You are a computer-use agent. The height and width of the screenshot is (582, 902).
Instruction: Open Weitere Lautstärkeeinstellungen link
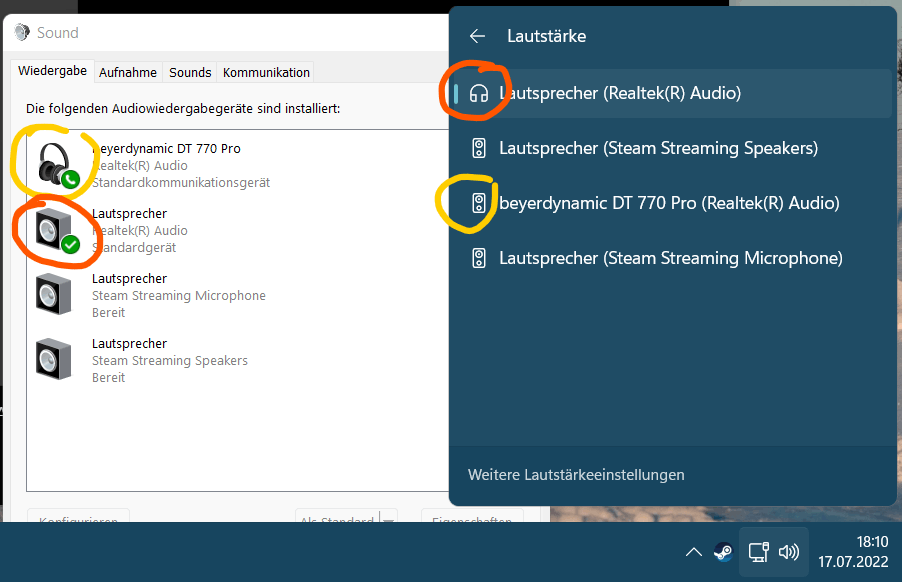[x=576, y=475]
